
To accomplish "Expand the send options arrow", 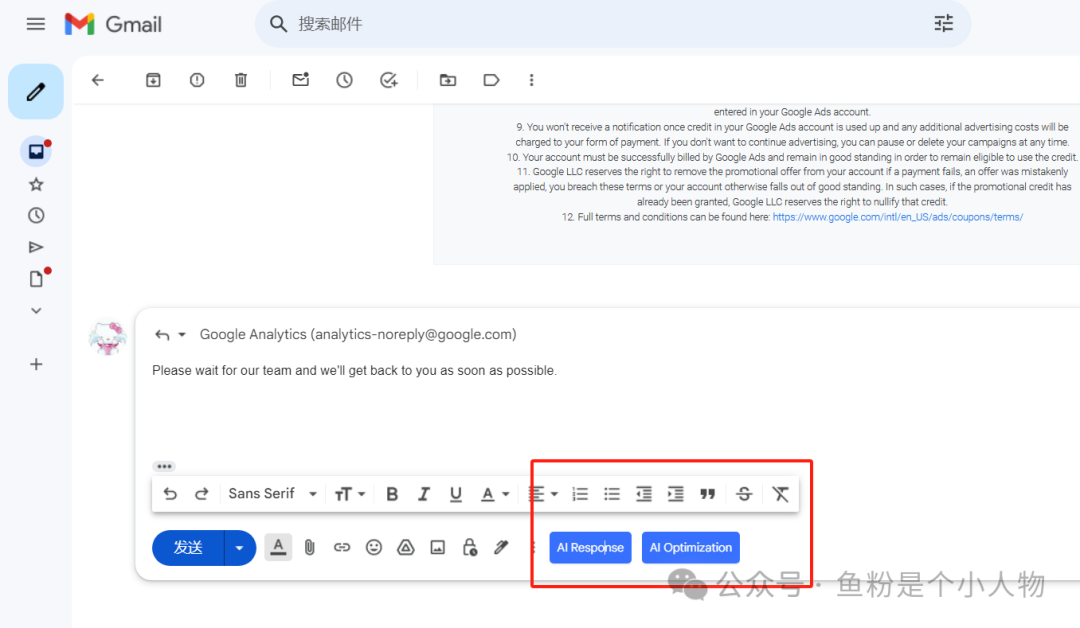I will (240, 547).
